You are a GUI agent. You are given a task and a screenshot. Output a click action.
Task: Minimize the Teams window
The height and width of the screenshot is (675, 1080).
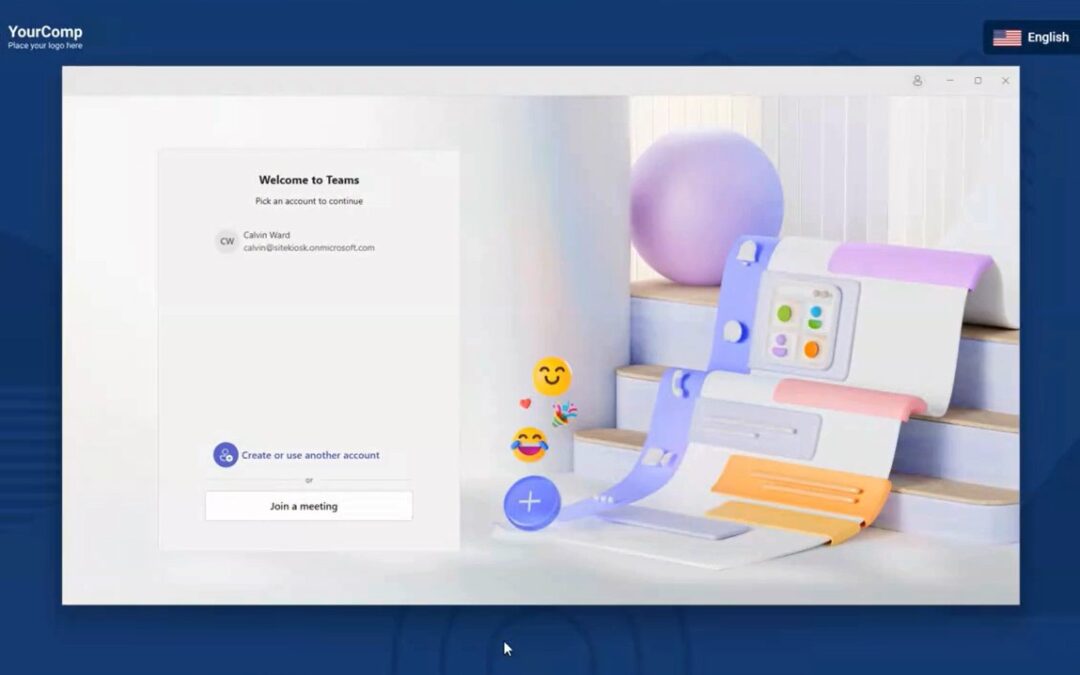coord(950,81)
